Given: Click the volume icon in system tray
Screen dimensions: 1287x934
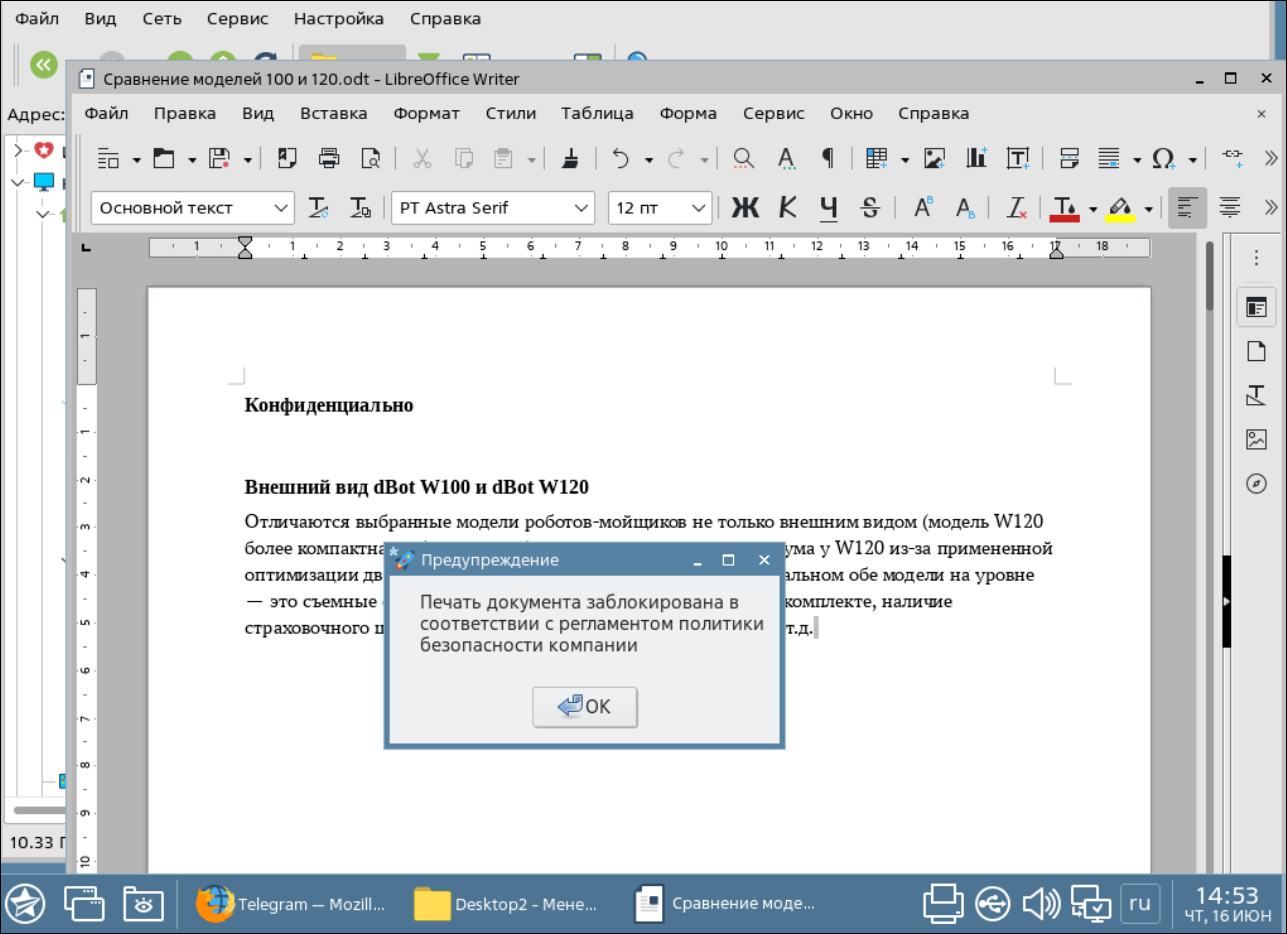Looking at the screenshot, I should 1041,904.
